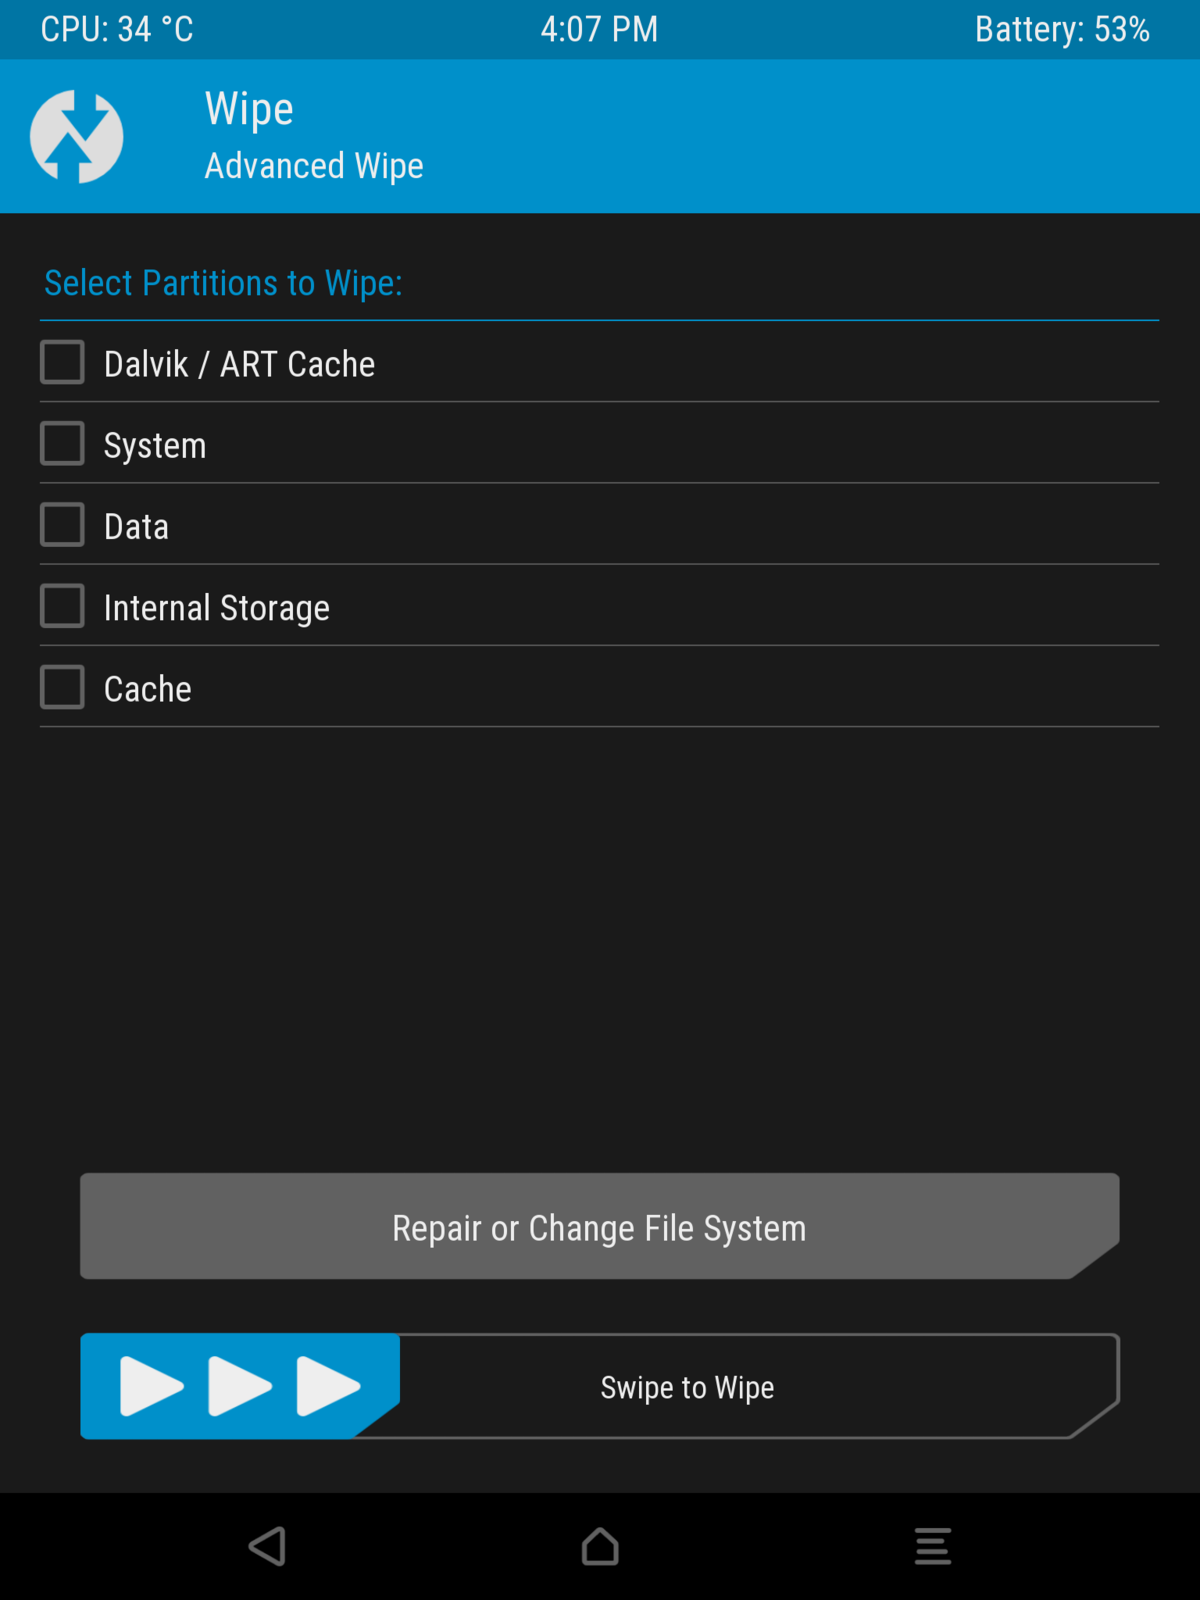Open Repair or Change File System
This screenshot has height=1600, width=1200.
pos(599,1227)
